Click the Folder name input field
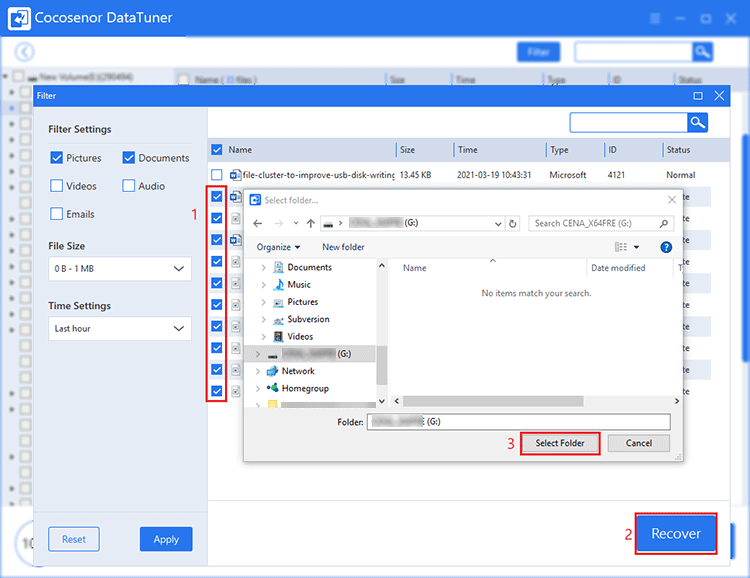Viewport: 750px width, 578px height. click(518, 422)
